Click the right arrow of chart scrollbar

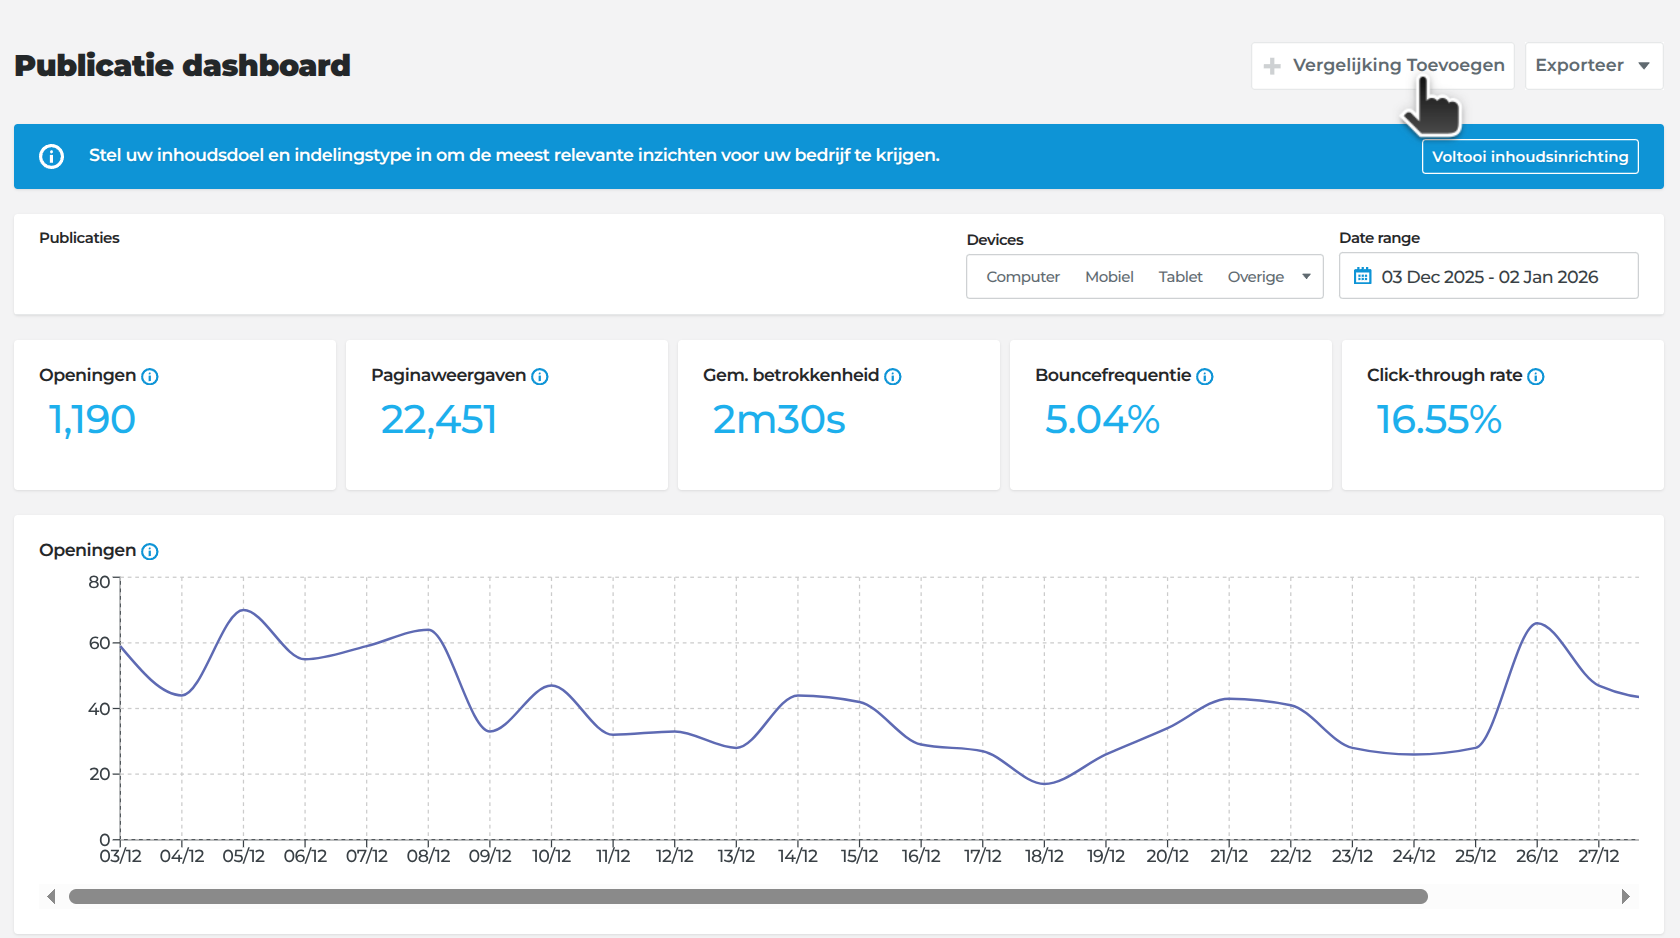point(1625,897)
